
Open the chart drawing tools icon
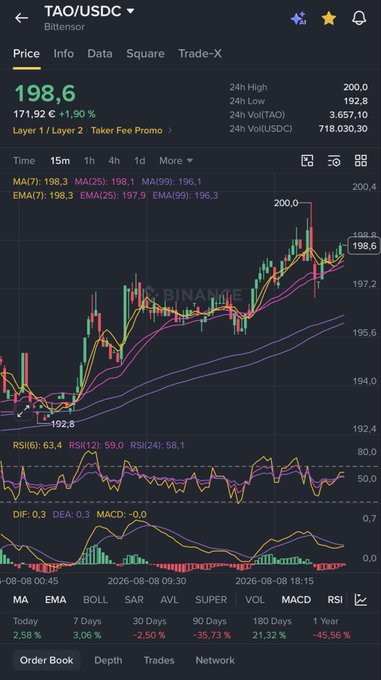point(307,160)
